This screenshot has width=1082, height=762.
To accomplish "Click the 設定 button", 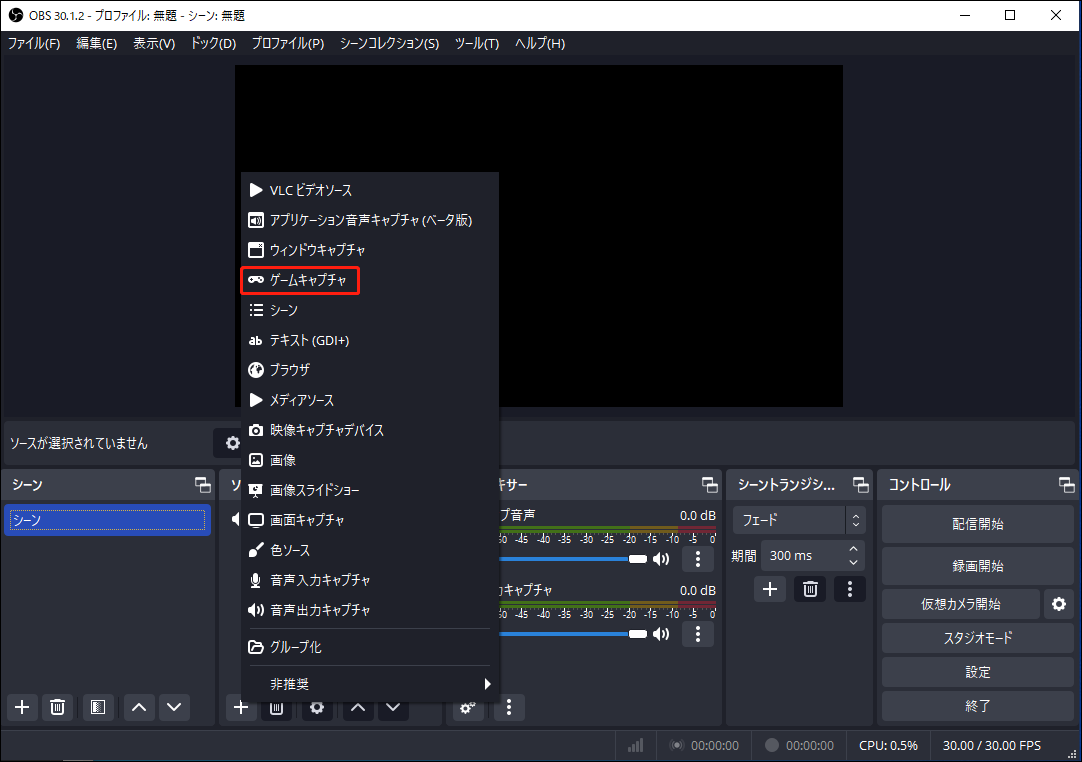I will (977, 672).
